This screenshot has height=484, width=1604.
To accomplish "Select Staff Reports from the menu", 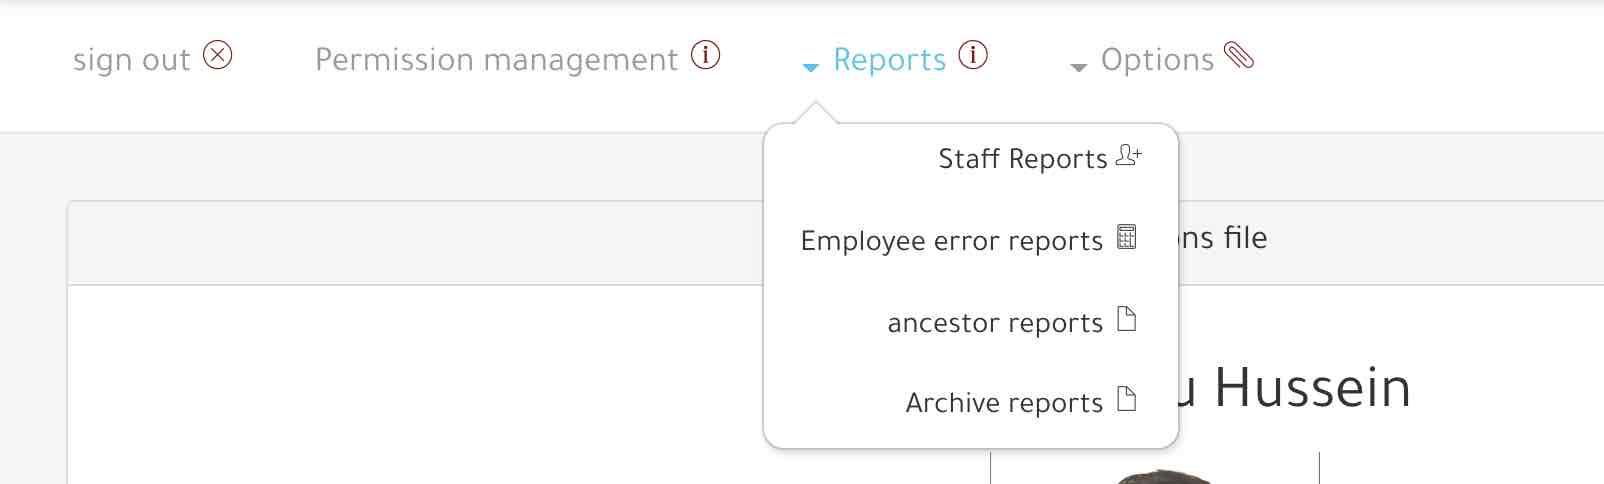I will tap(1022, 159).
